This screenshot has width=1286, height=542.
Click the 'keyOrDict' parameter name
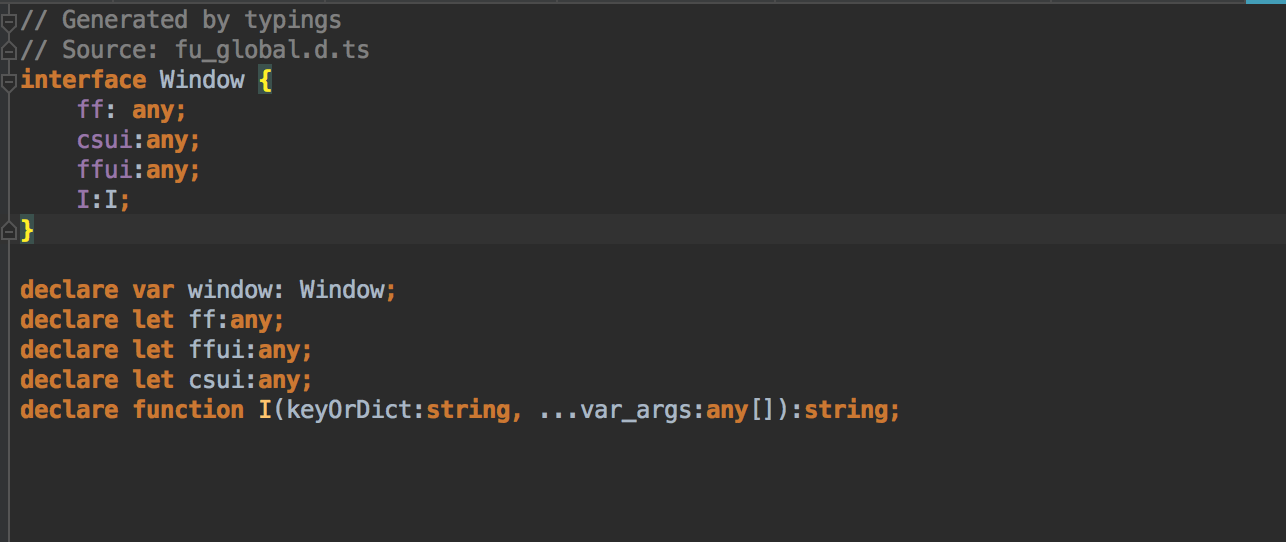pos(349,410)
